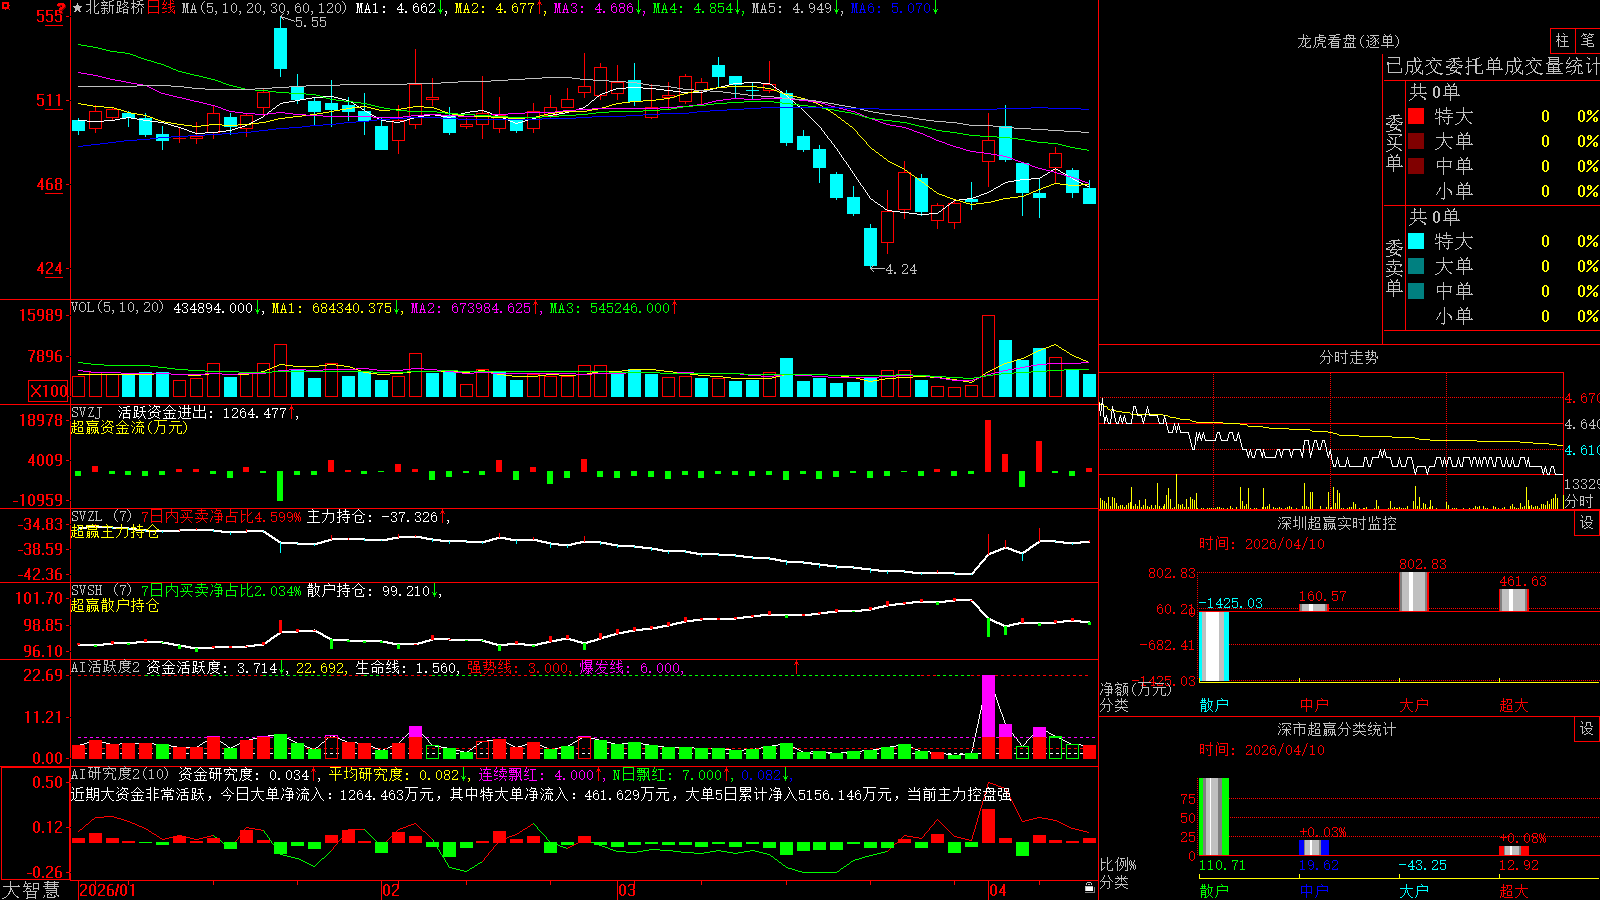
Task: Click the tall magenta bar in AI活跃度2 panel
Action: 988,706
